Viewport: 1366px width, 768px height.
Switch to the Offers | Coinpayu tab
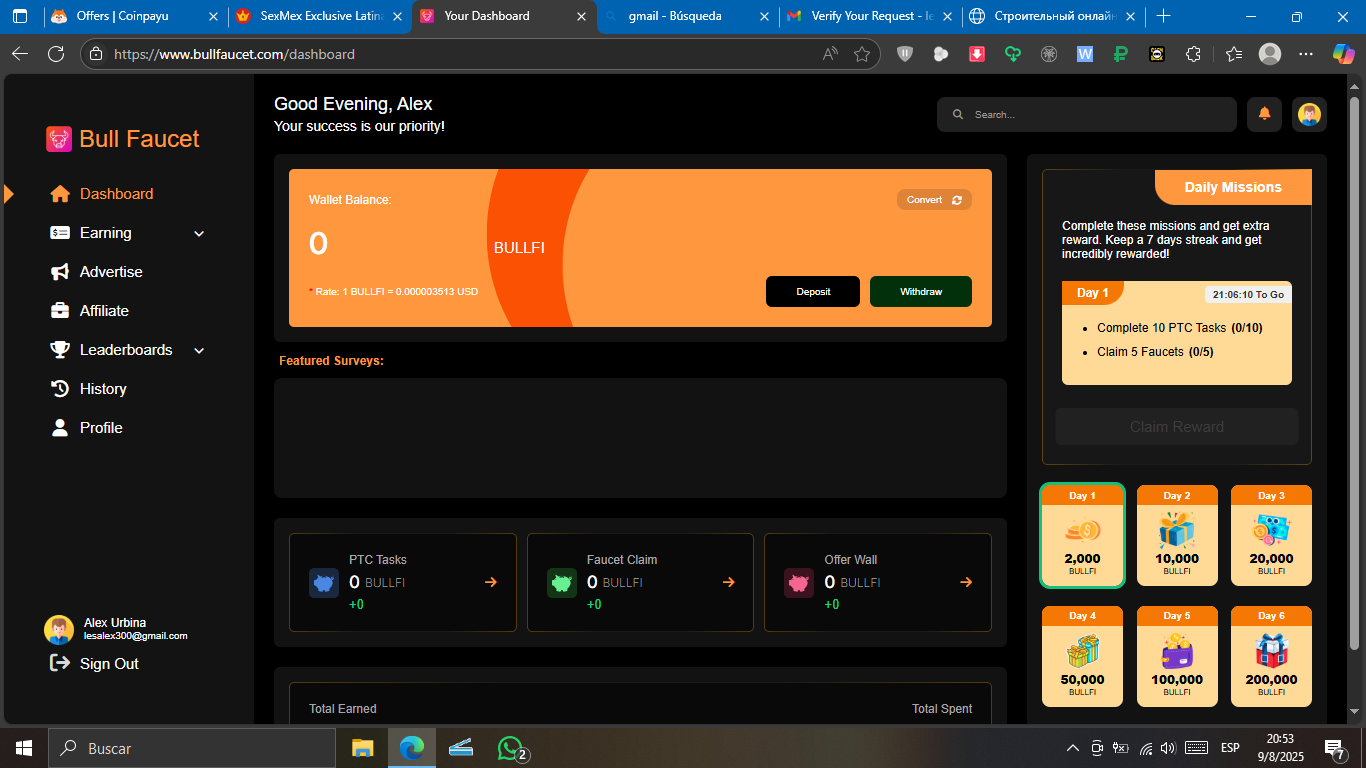134,16
